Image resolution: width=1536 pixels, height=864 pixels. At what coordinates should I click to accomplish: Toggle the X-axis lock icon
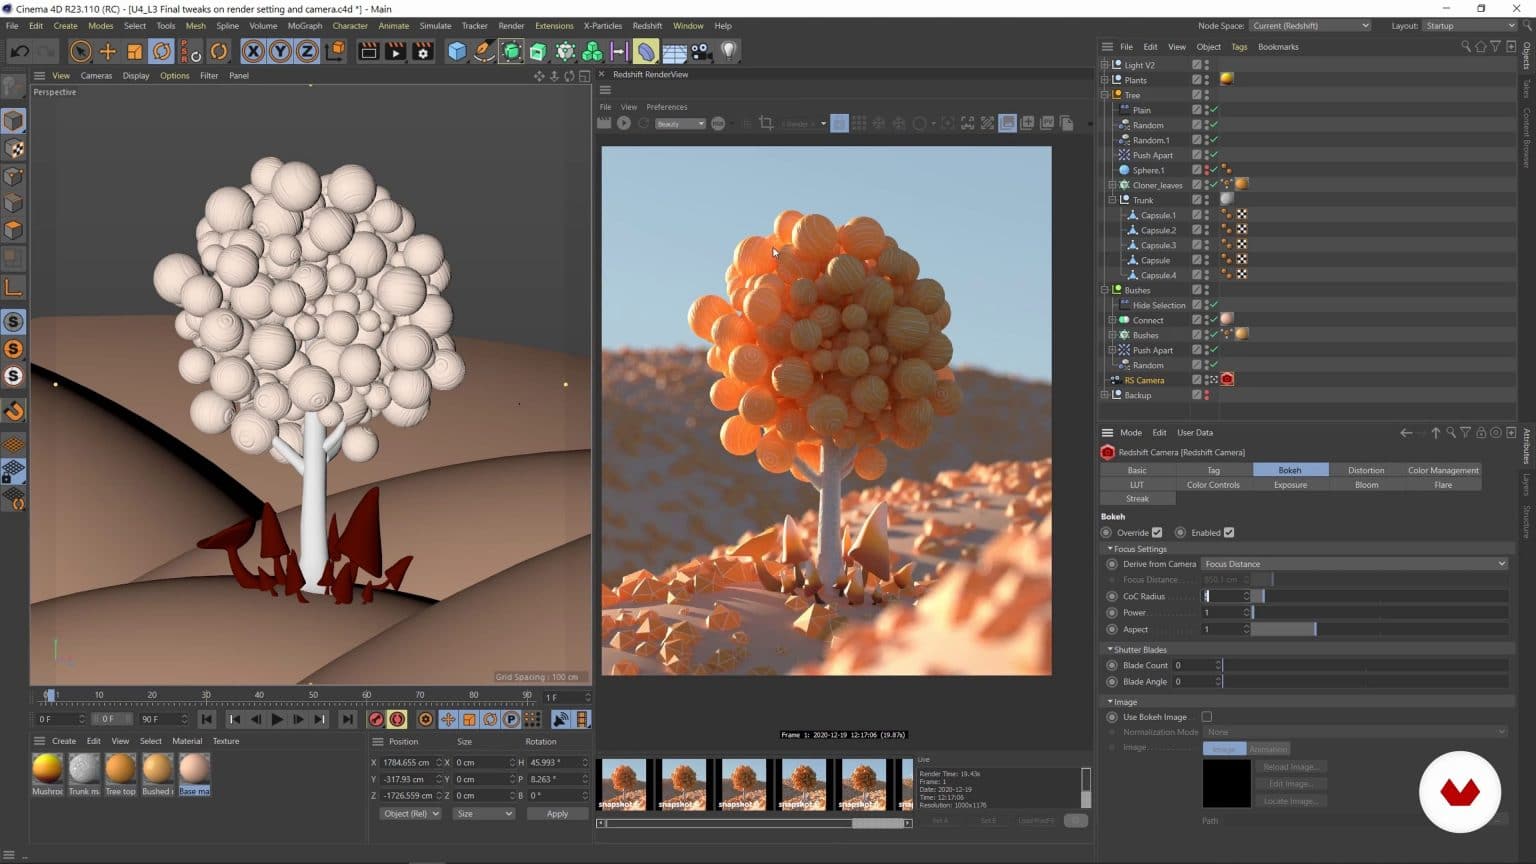(253, 51)
